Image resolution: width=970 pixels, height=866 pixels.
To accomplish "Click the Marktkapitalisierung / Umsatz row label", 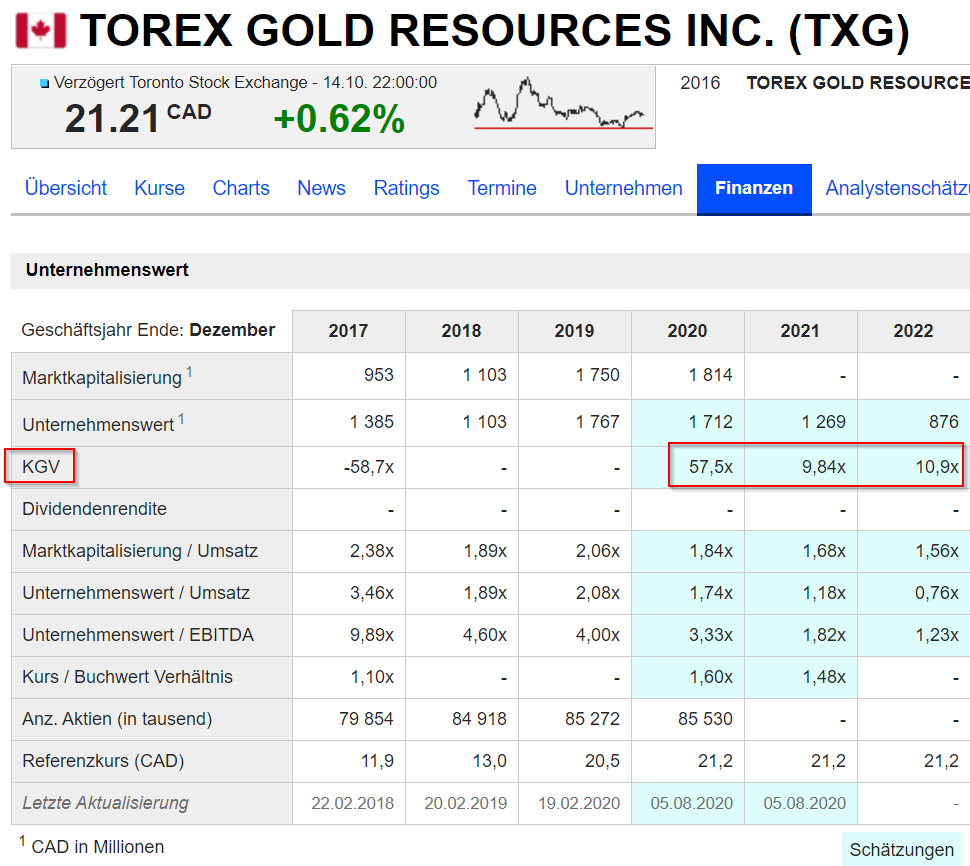I will coord(140,551).
